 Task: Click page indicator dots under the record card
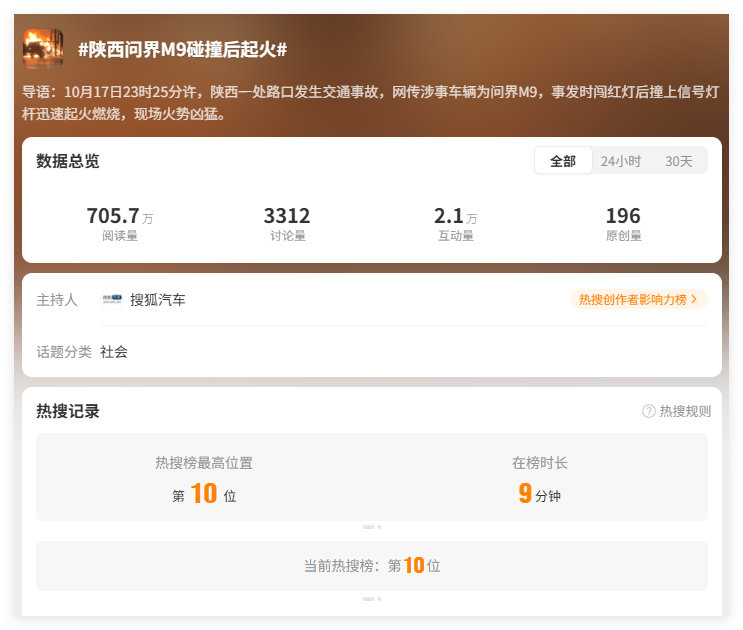[x=372, y=527]
